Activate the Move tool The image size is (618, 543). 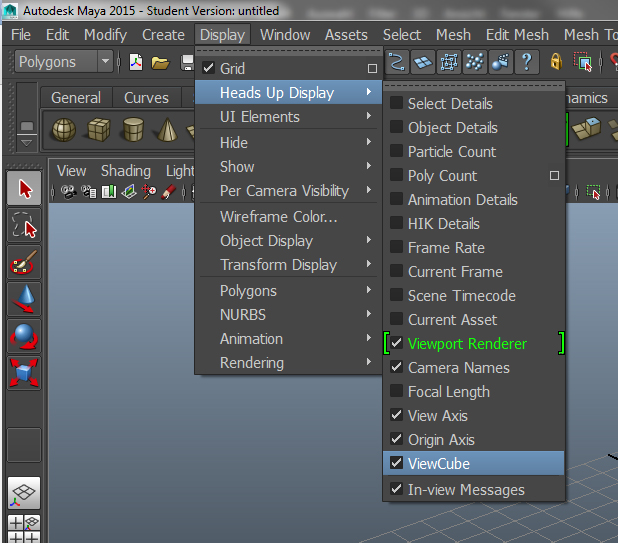pos(24,299)
